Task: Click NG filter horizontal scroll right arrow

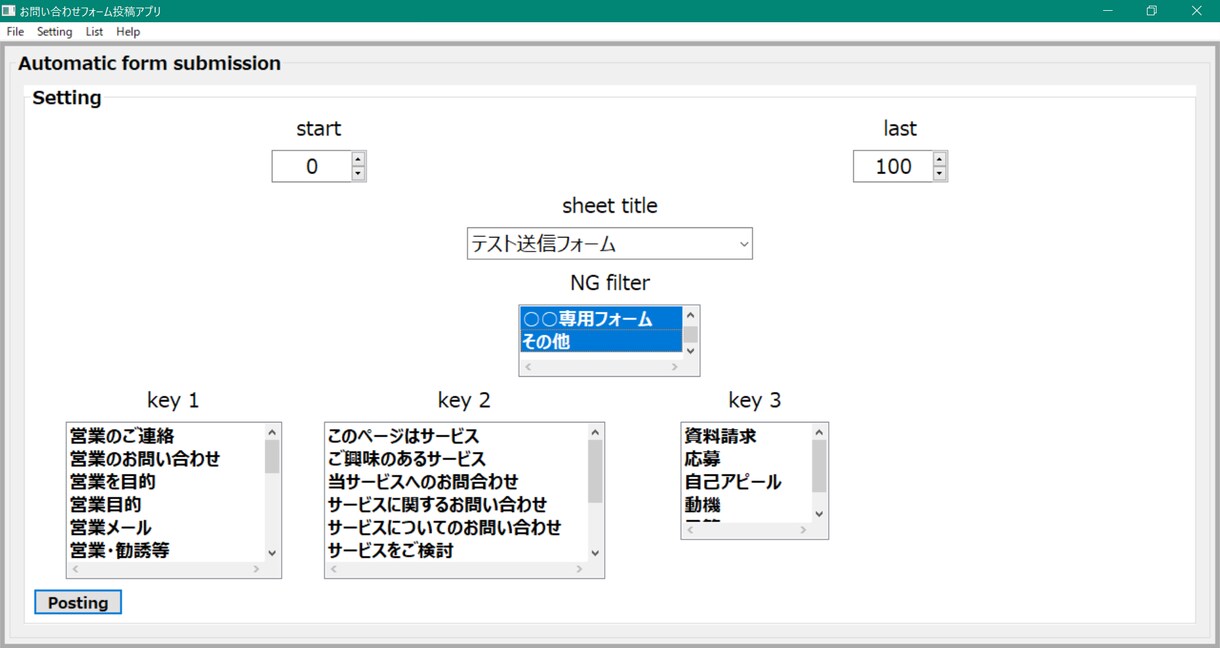Action: [x=674, y=367]
